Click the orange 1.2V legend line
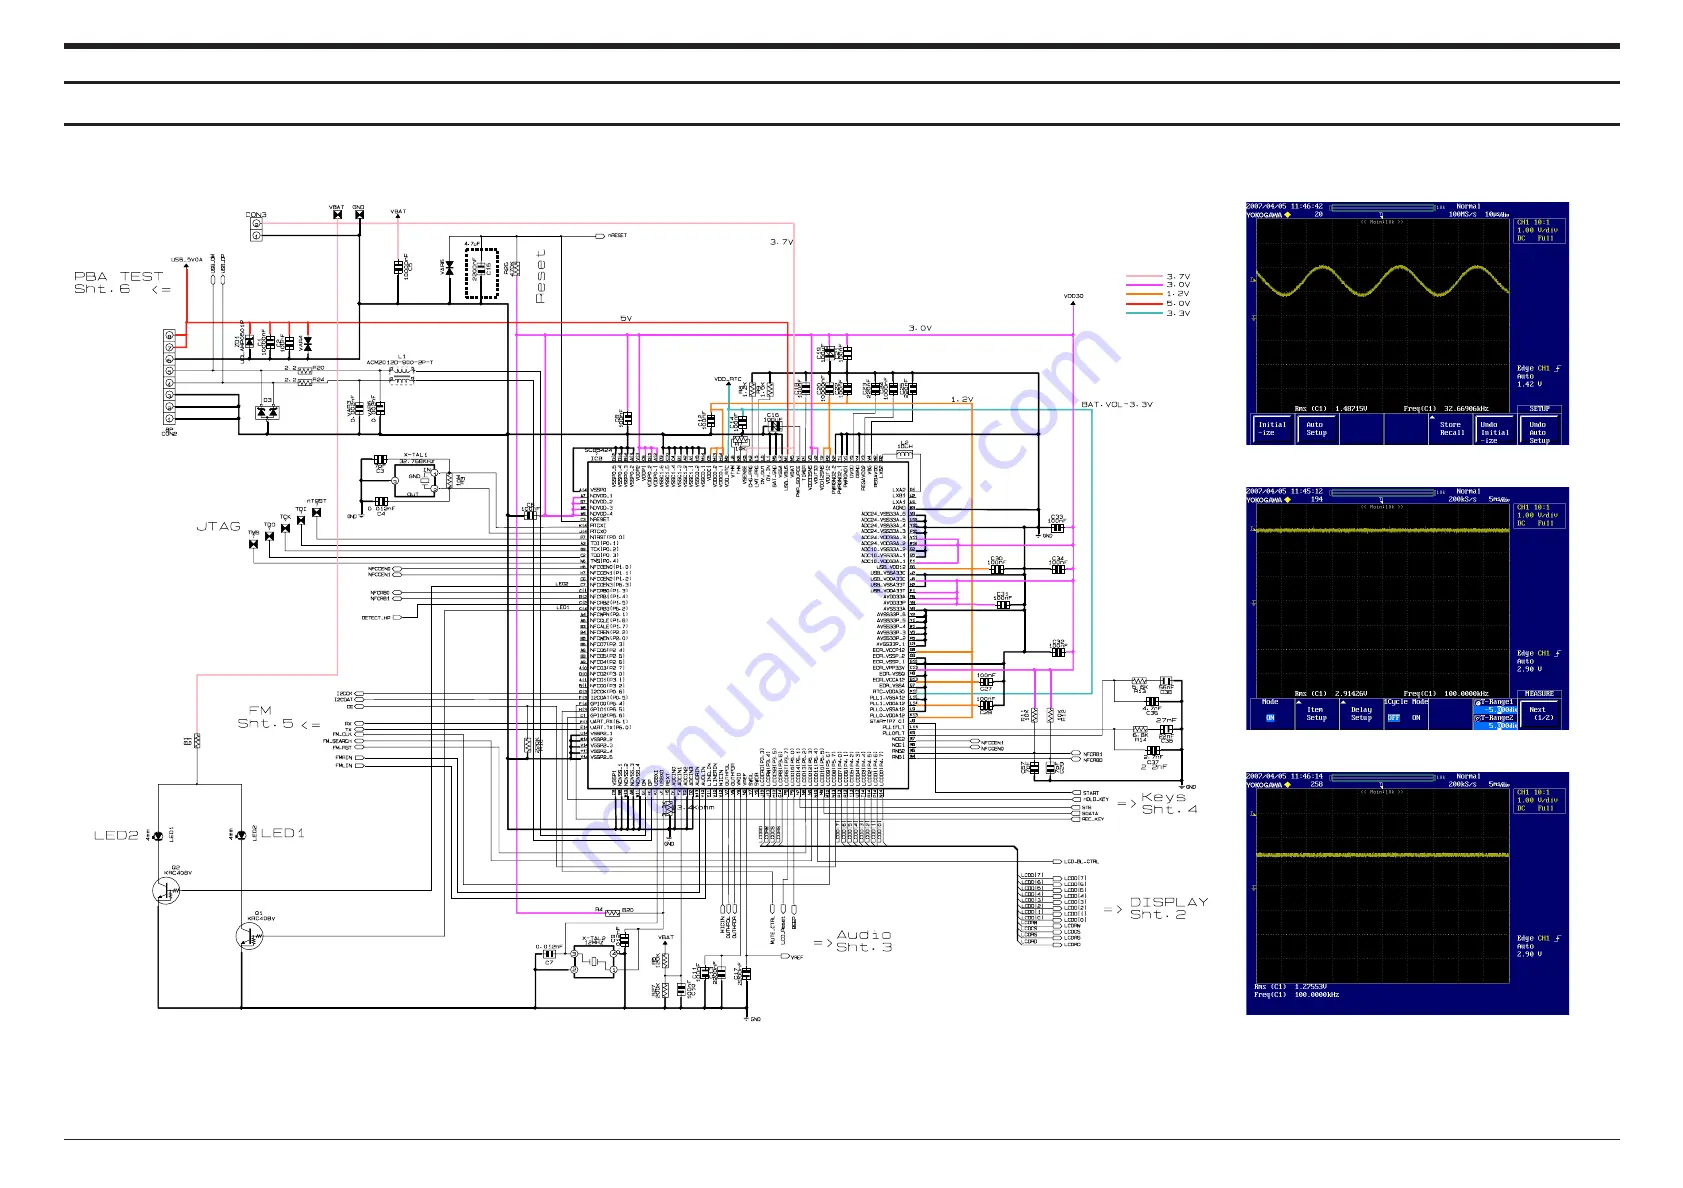The width and height of the screenshot is (1683, 1188). tap(1144, 294)
